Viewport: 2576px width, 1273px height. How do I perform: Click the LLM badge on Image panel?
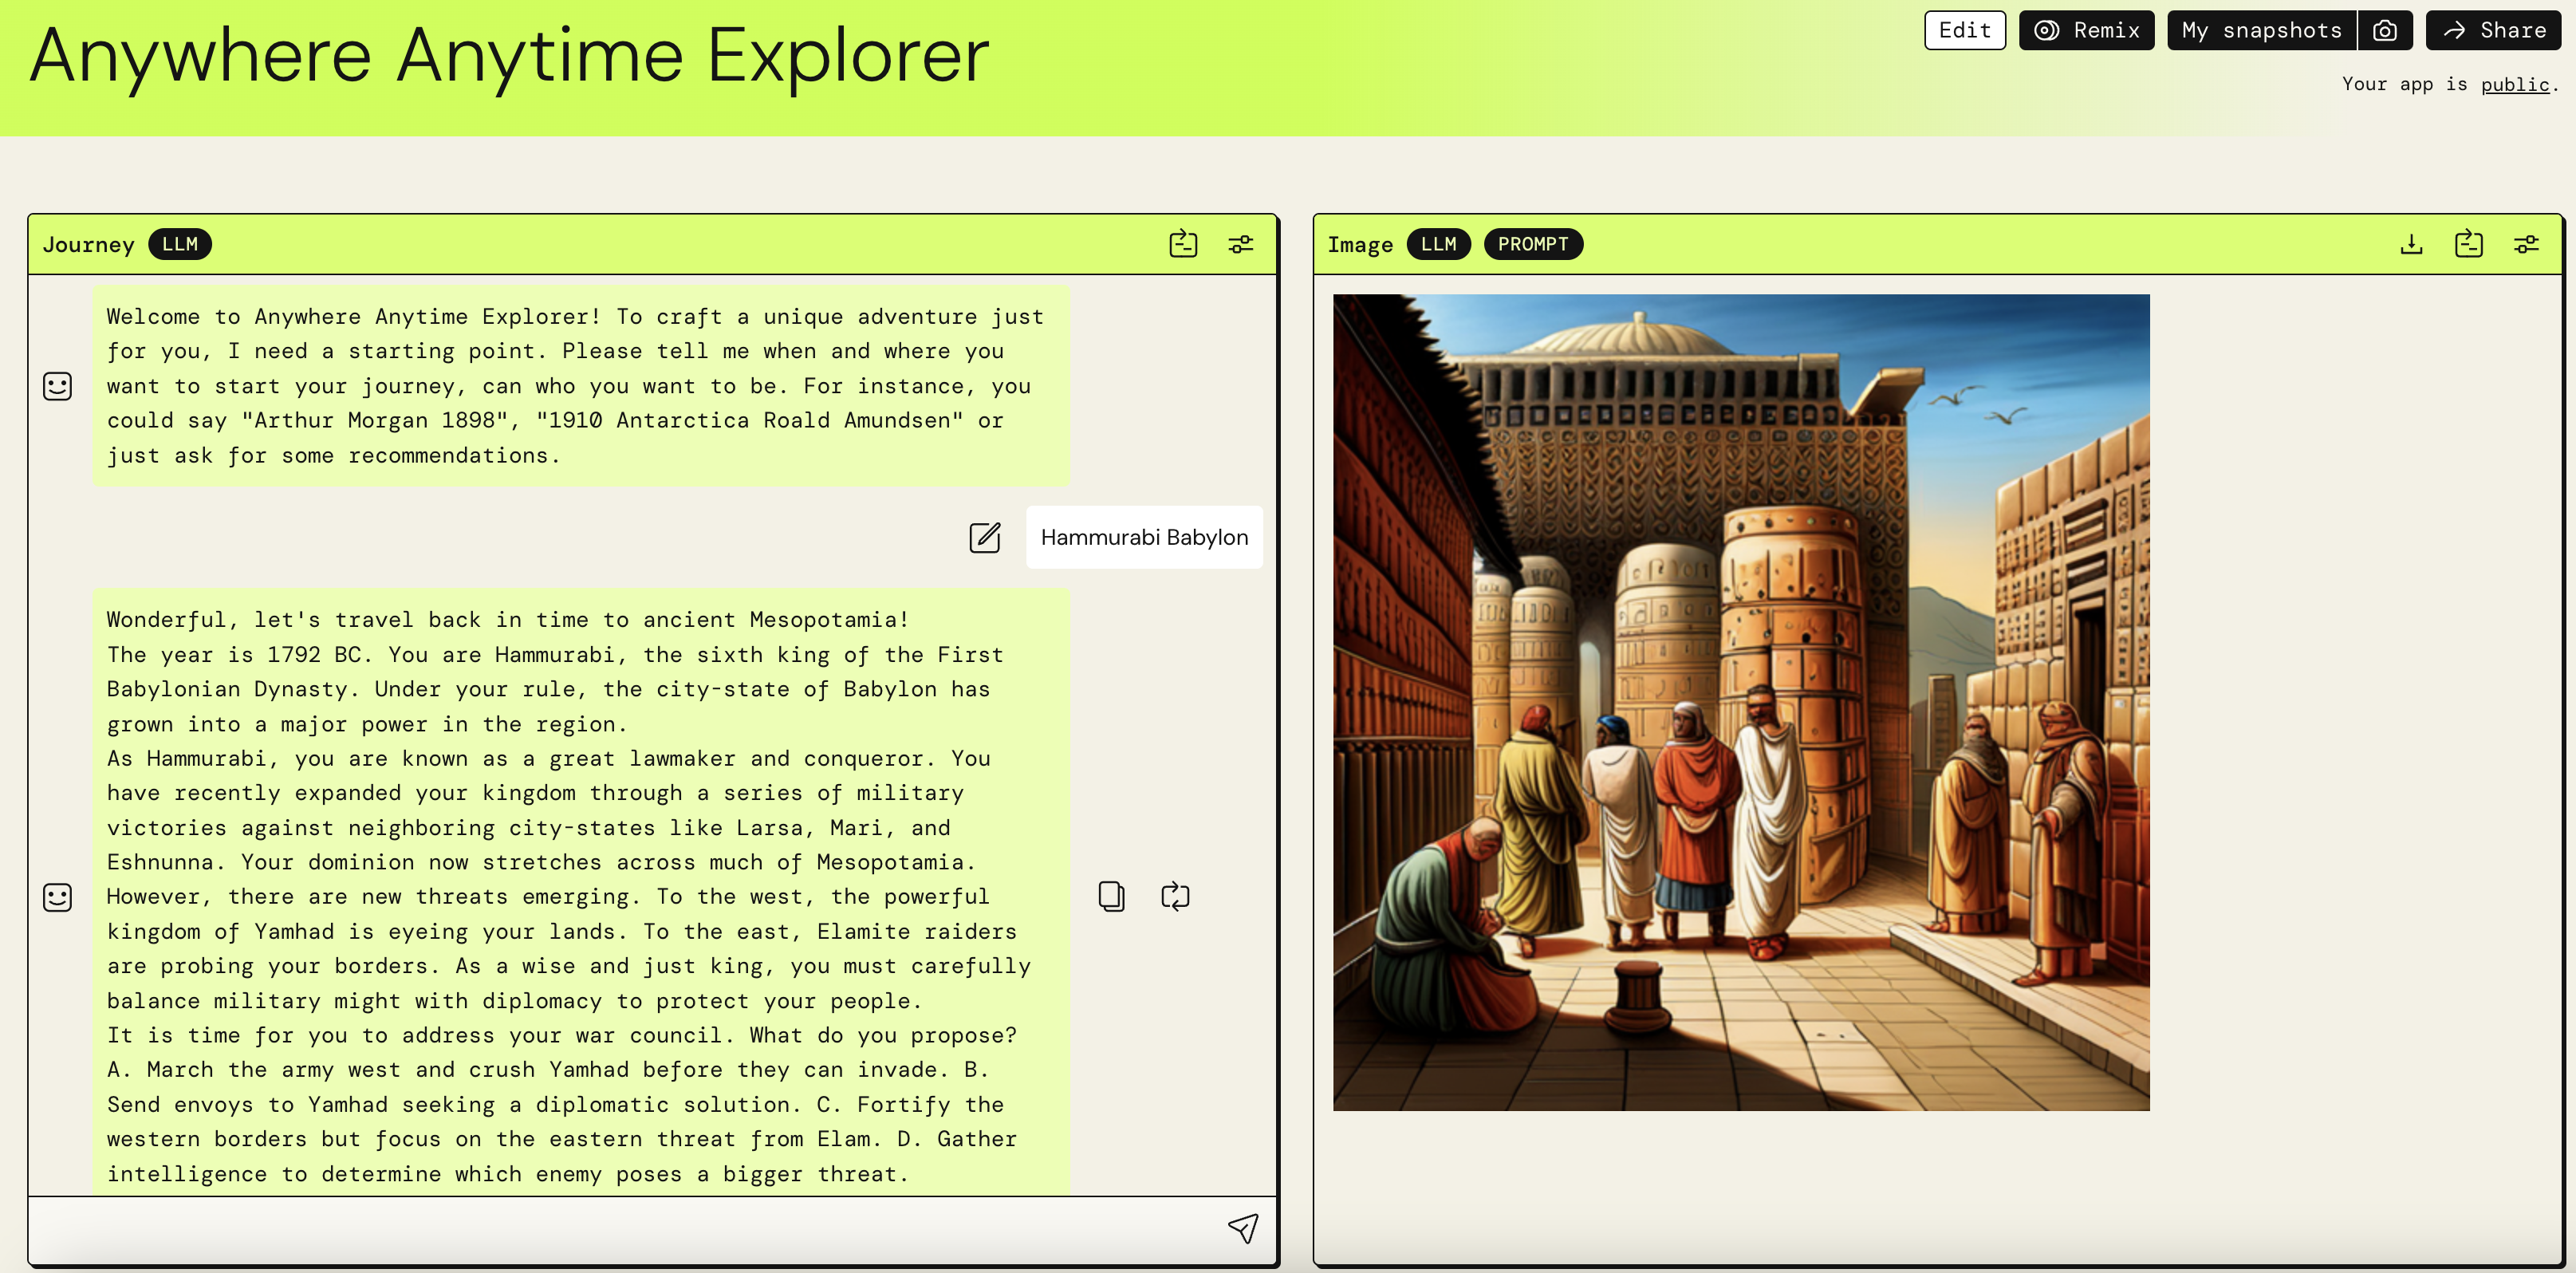point(1438,244)
